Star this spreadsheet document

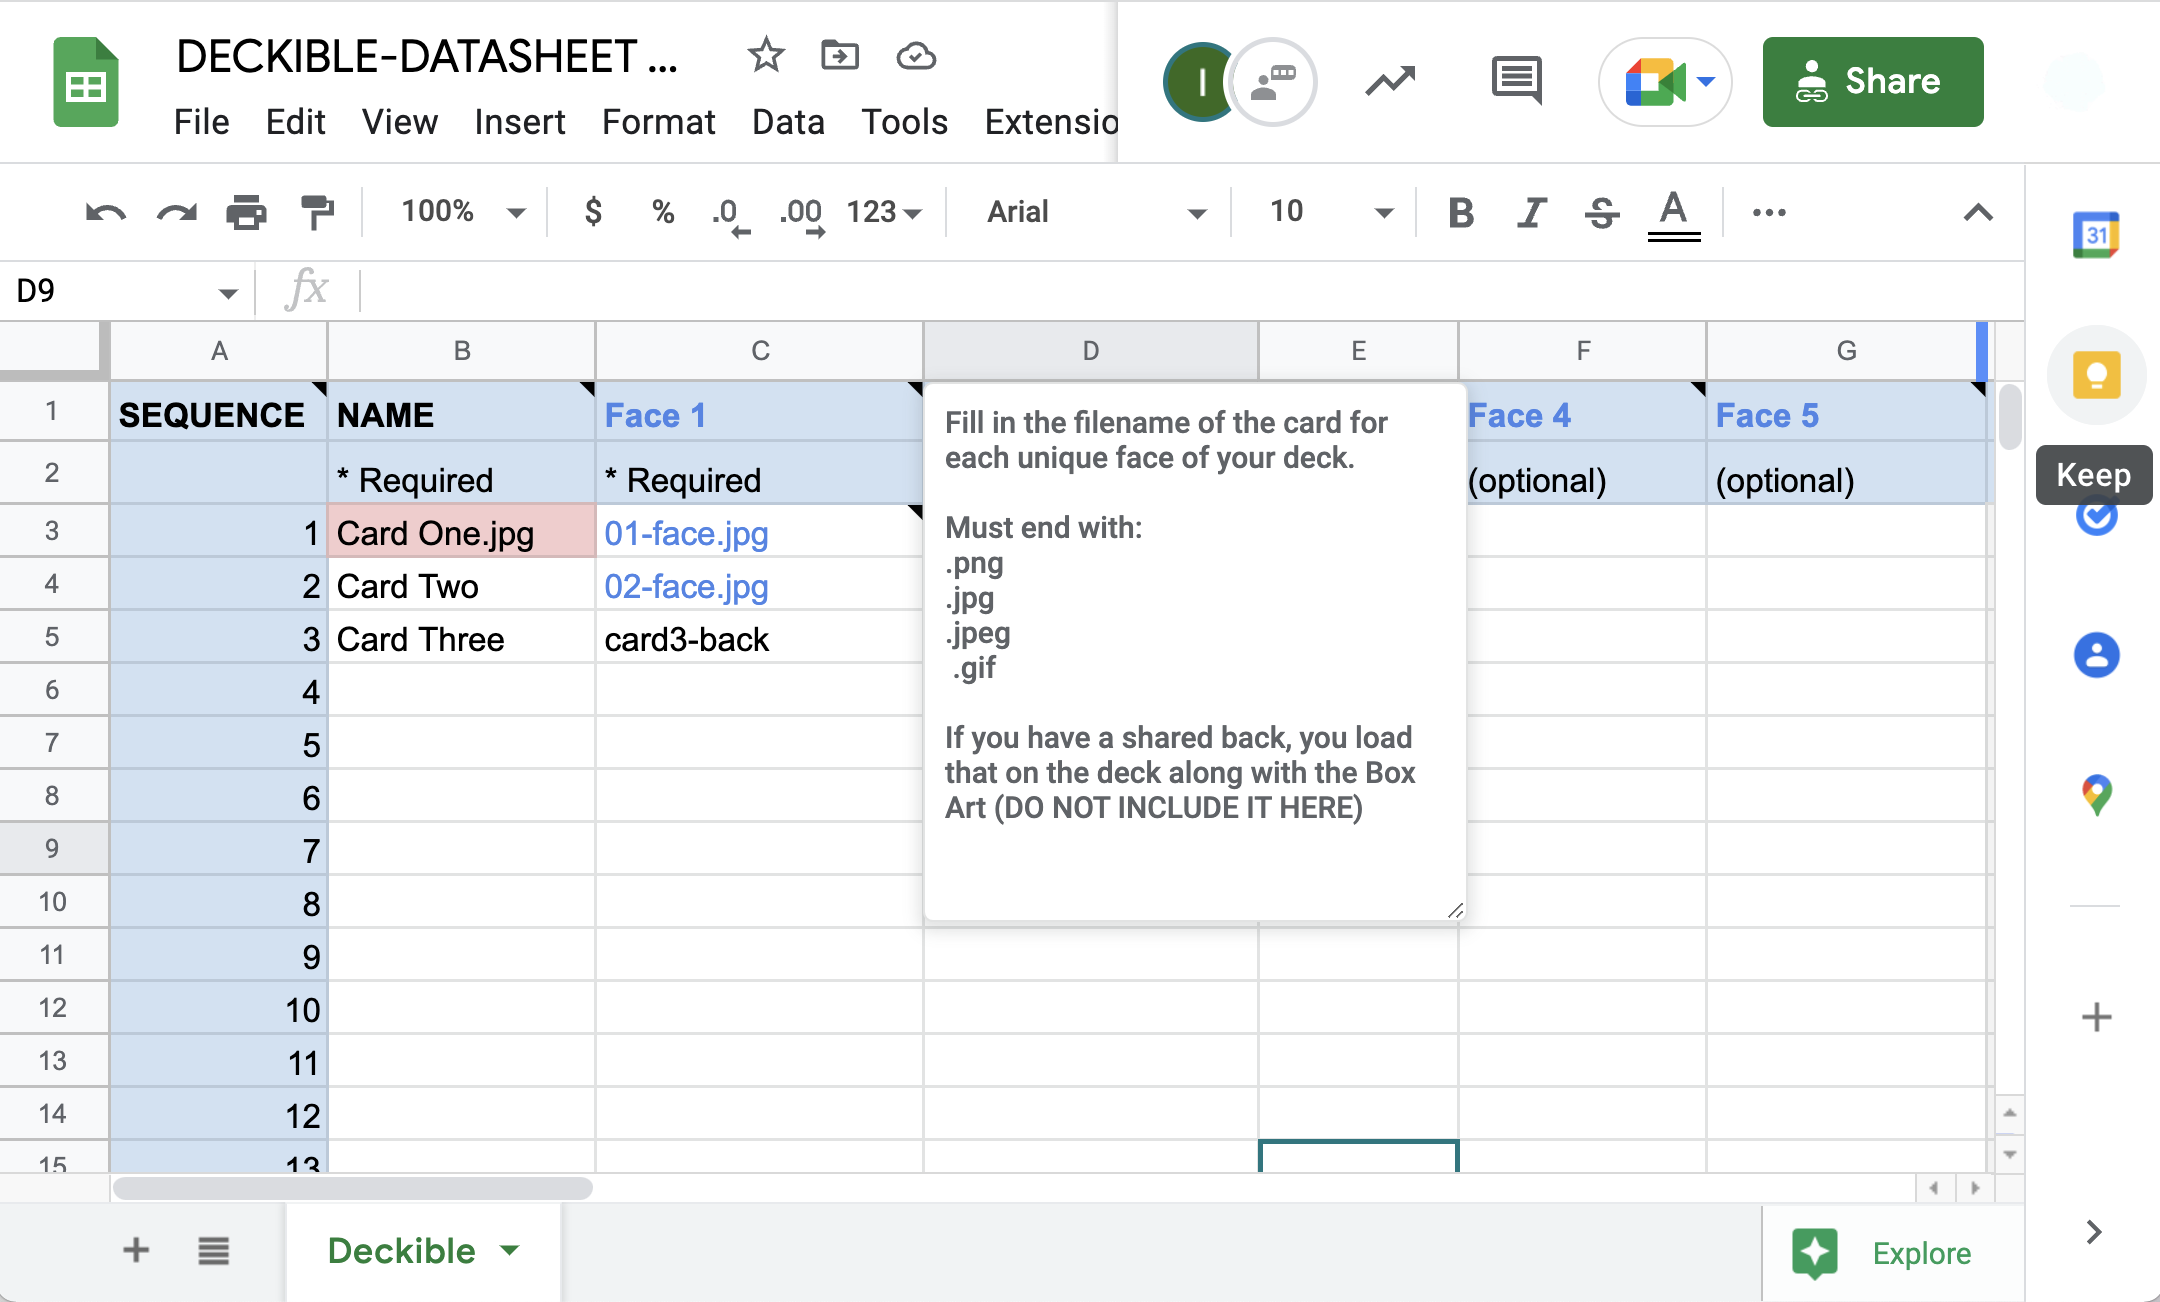tap(766, 55)
